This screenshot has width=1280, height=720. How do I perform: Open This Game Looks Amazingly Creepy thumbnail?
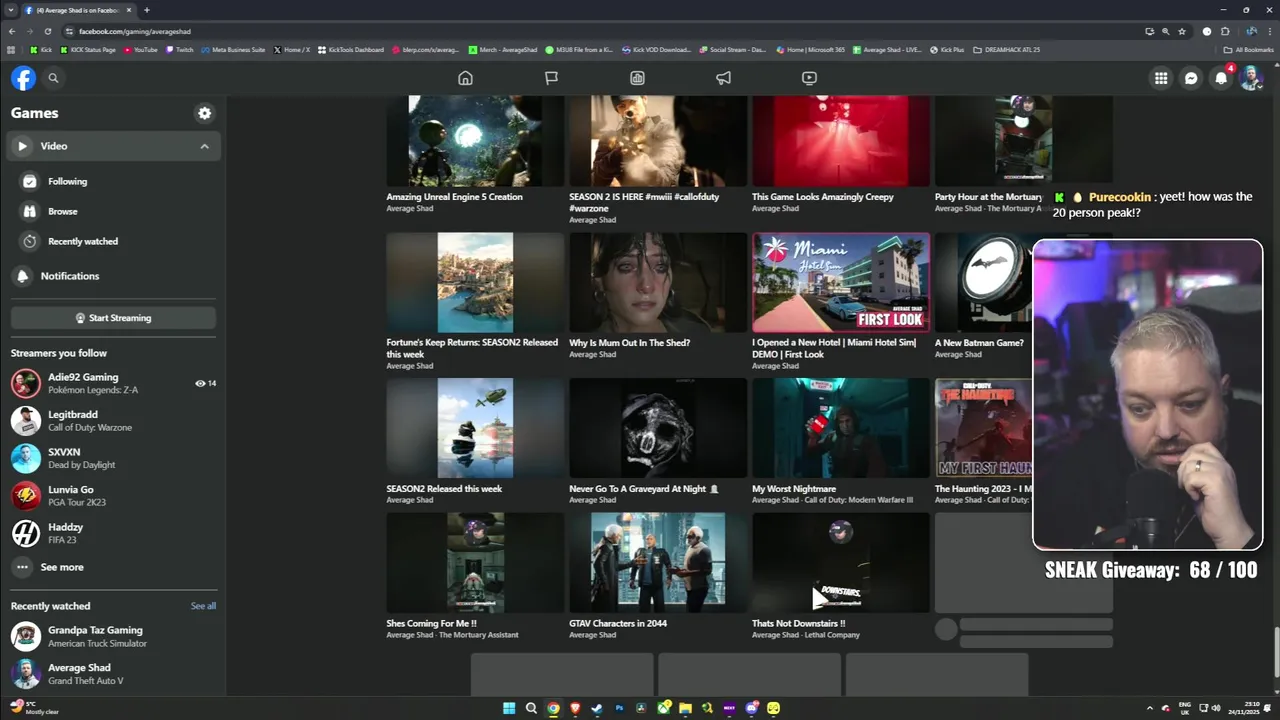[x=841, y=141]
